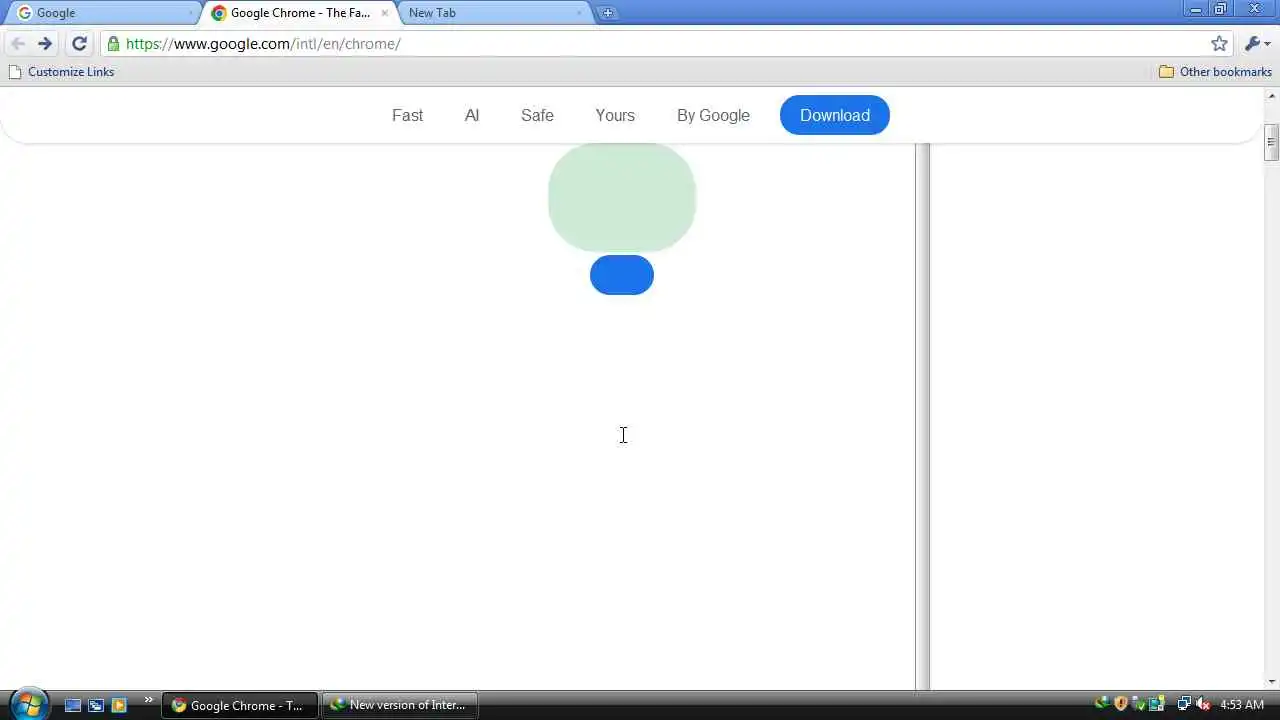The width and height of the screenshot is (1280, 720).
Task: Expand the quick launch overflow chevron
Action: [149, 700]
